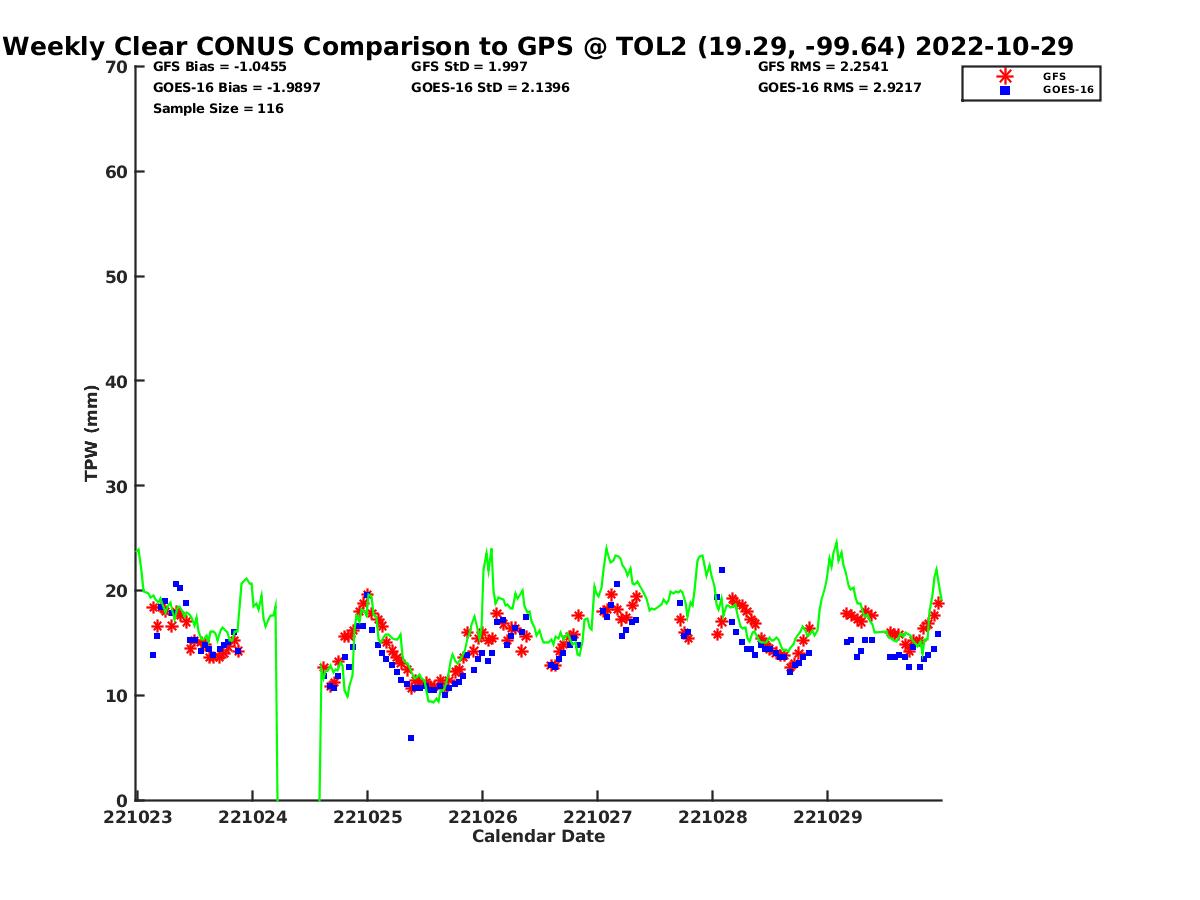Click the TPW (mm) y-axis label

tap(92, 433)
